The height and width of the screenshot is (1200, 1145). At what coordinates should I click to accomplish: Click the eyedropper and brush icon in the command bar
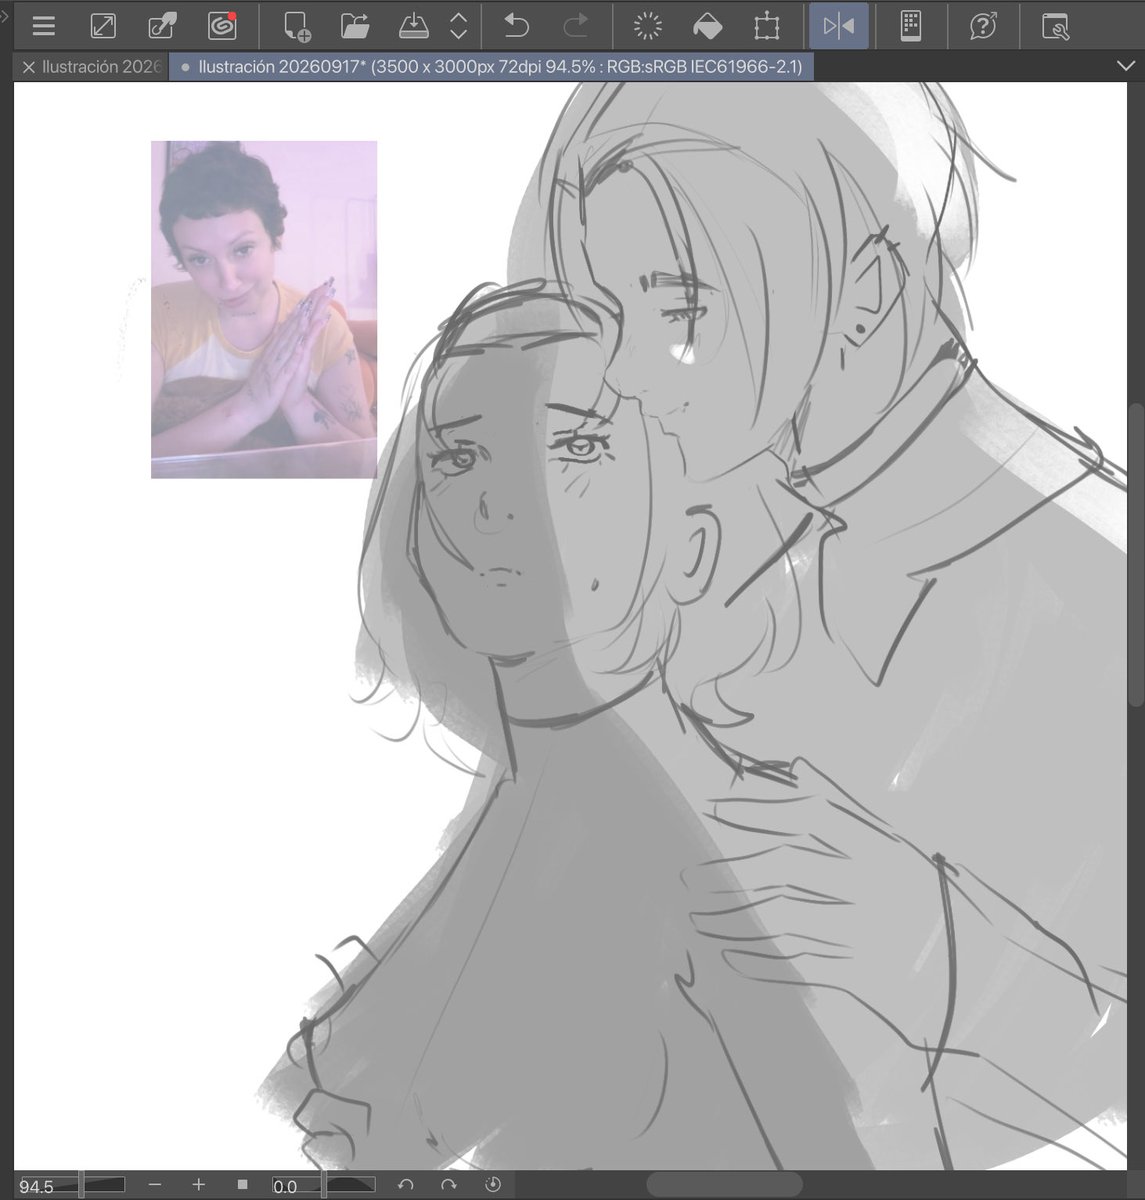(x=162, y=26)
